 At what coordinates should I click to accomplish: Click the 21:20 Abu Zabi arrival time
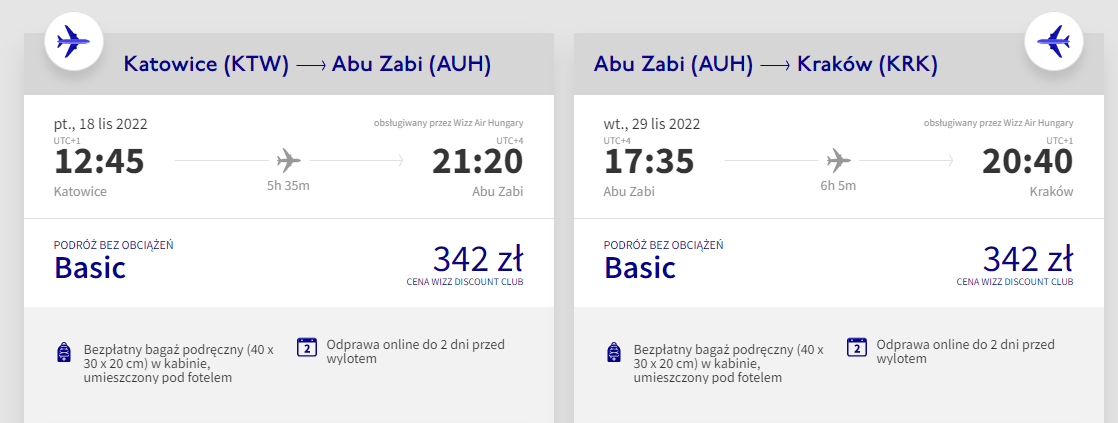478,162
